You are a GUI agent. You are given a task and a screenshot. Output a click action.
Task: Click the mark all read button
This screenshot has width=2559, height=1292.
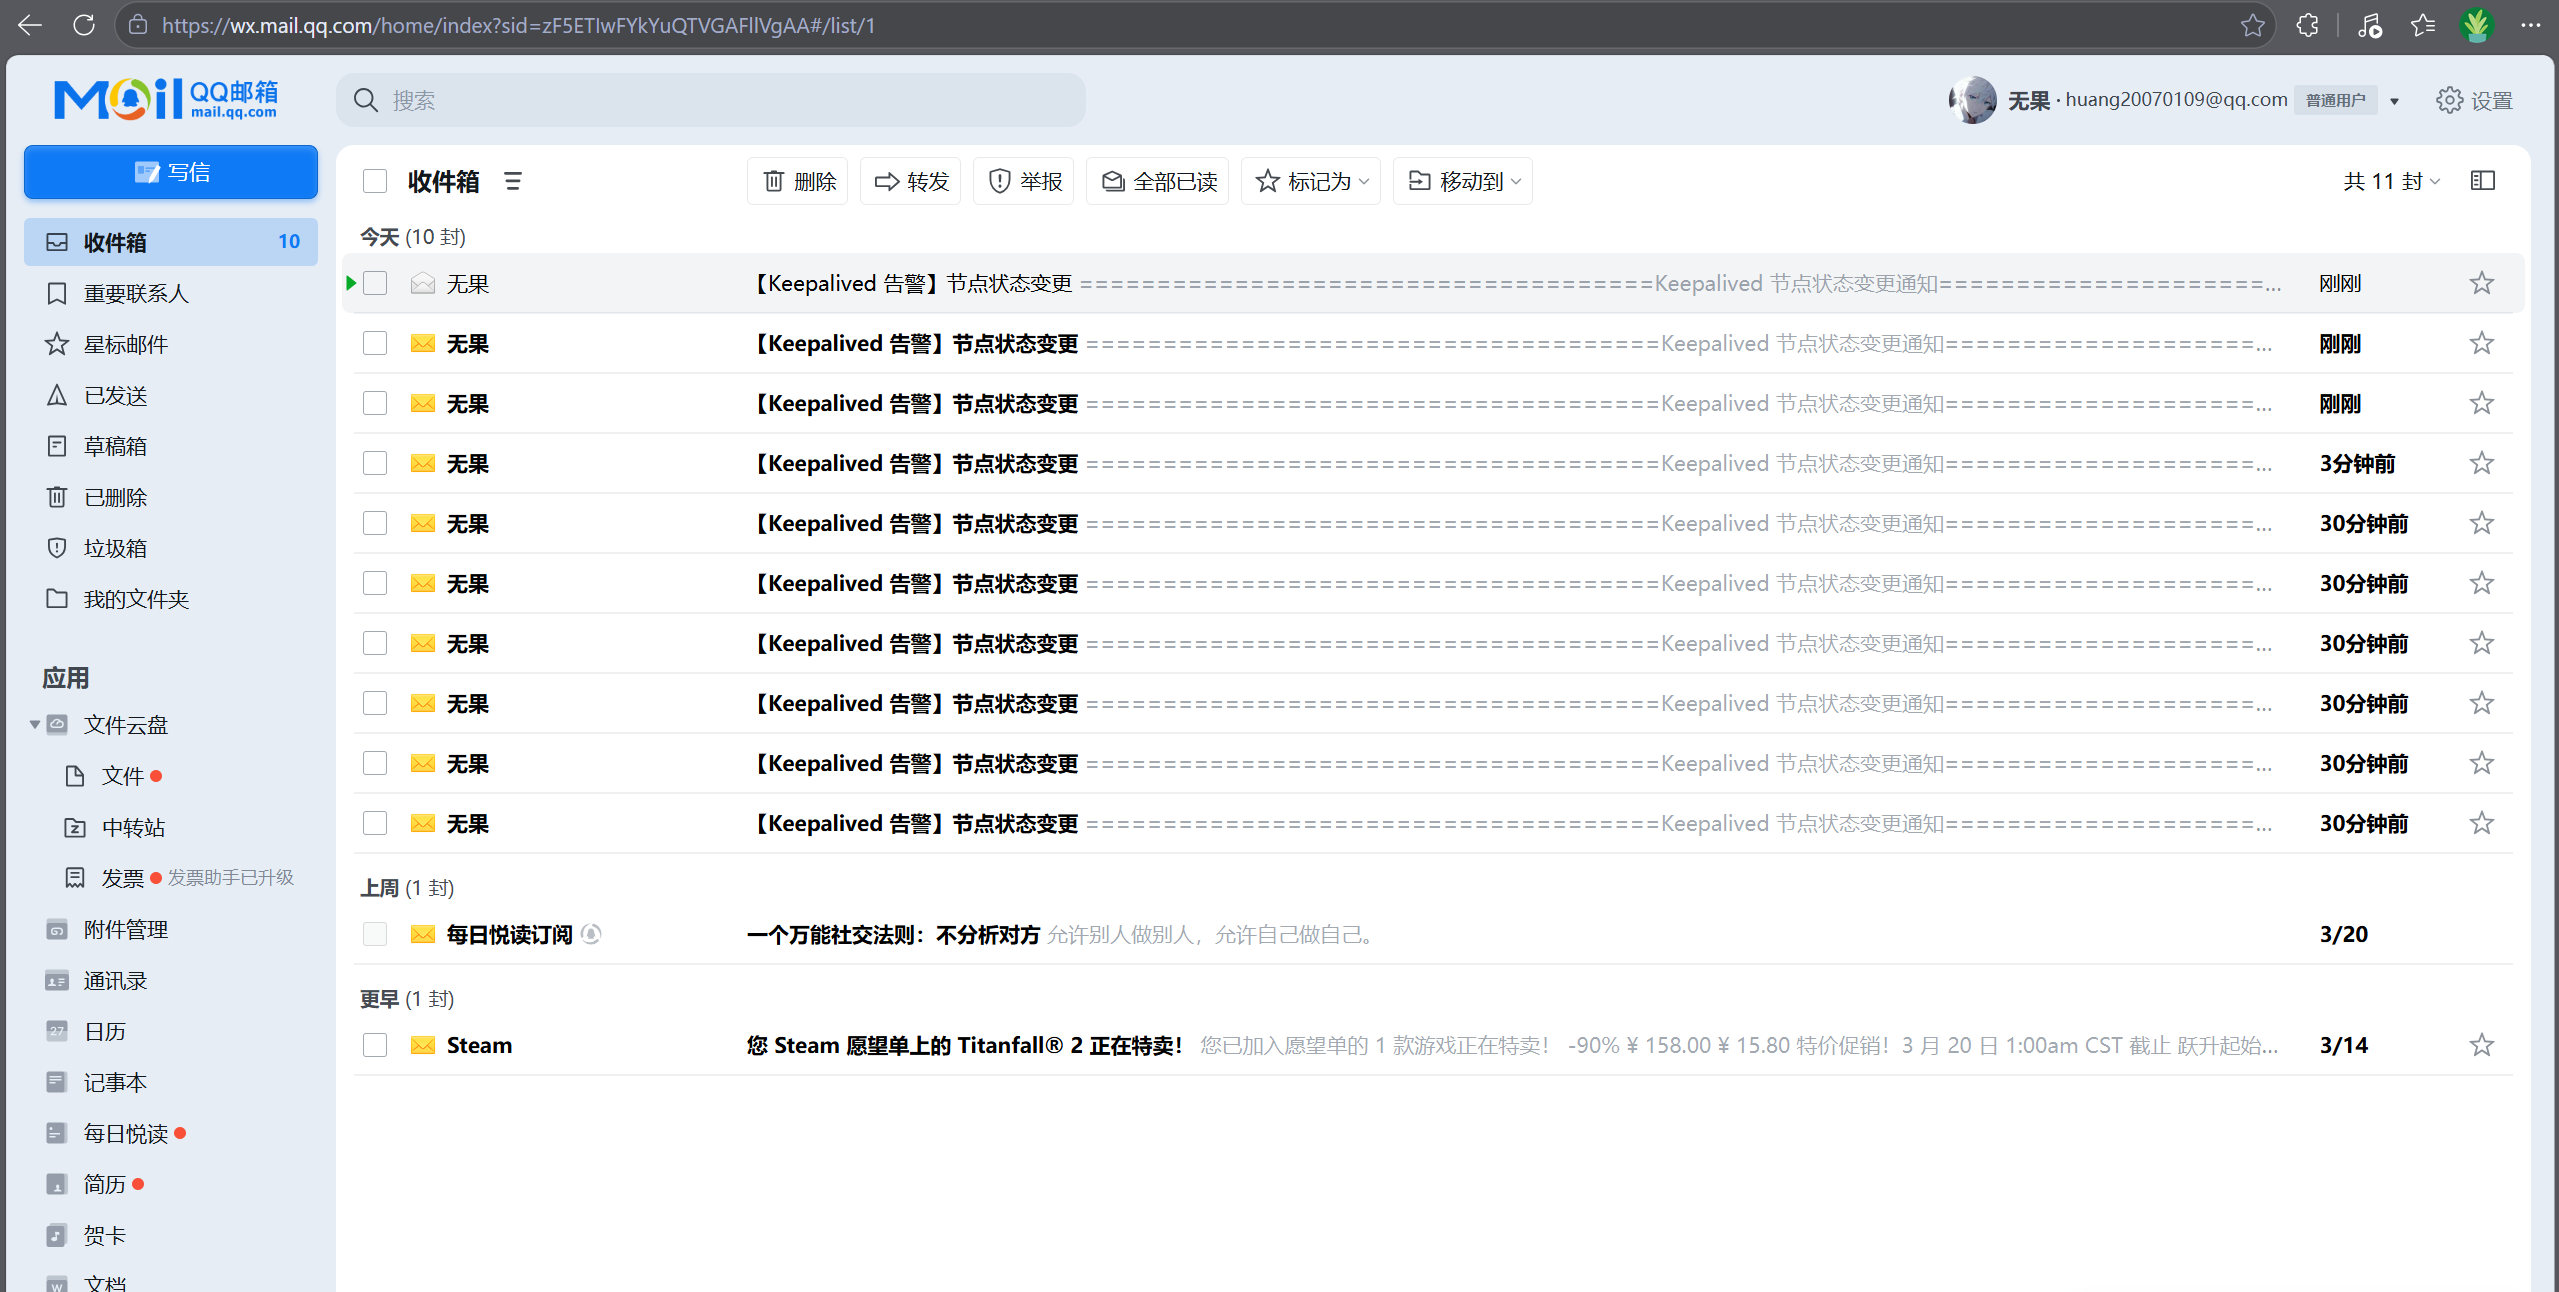tap(1158, 181)
